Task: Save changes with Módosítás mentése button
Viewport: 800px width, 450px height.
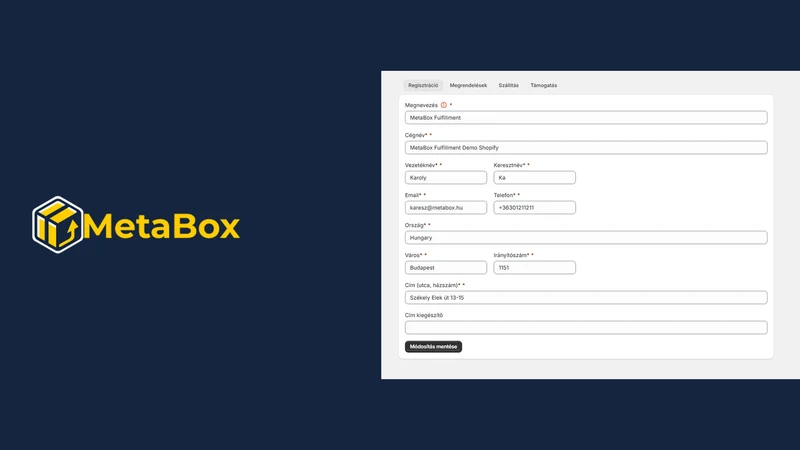Action: click(433, 346)
